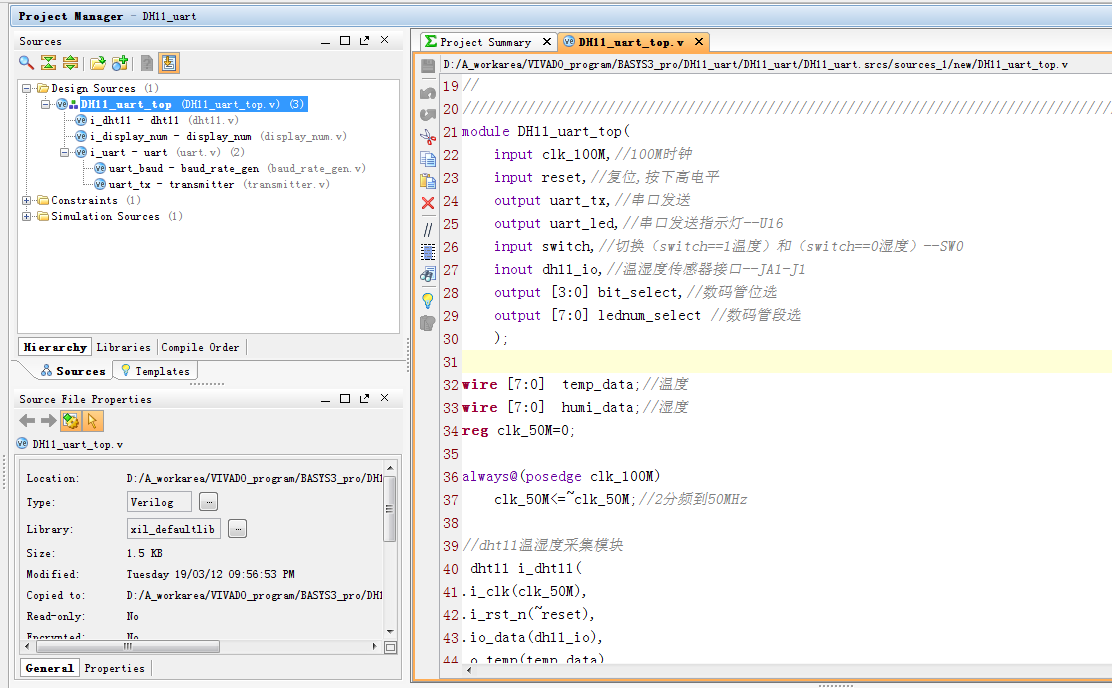The width and height of the screenshot is (1112, 688).
Task: Select the i_display_num source file
Action: 170,137
